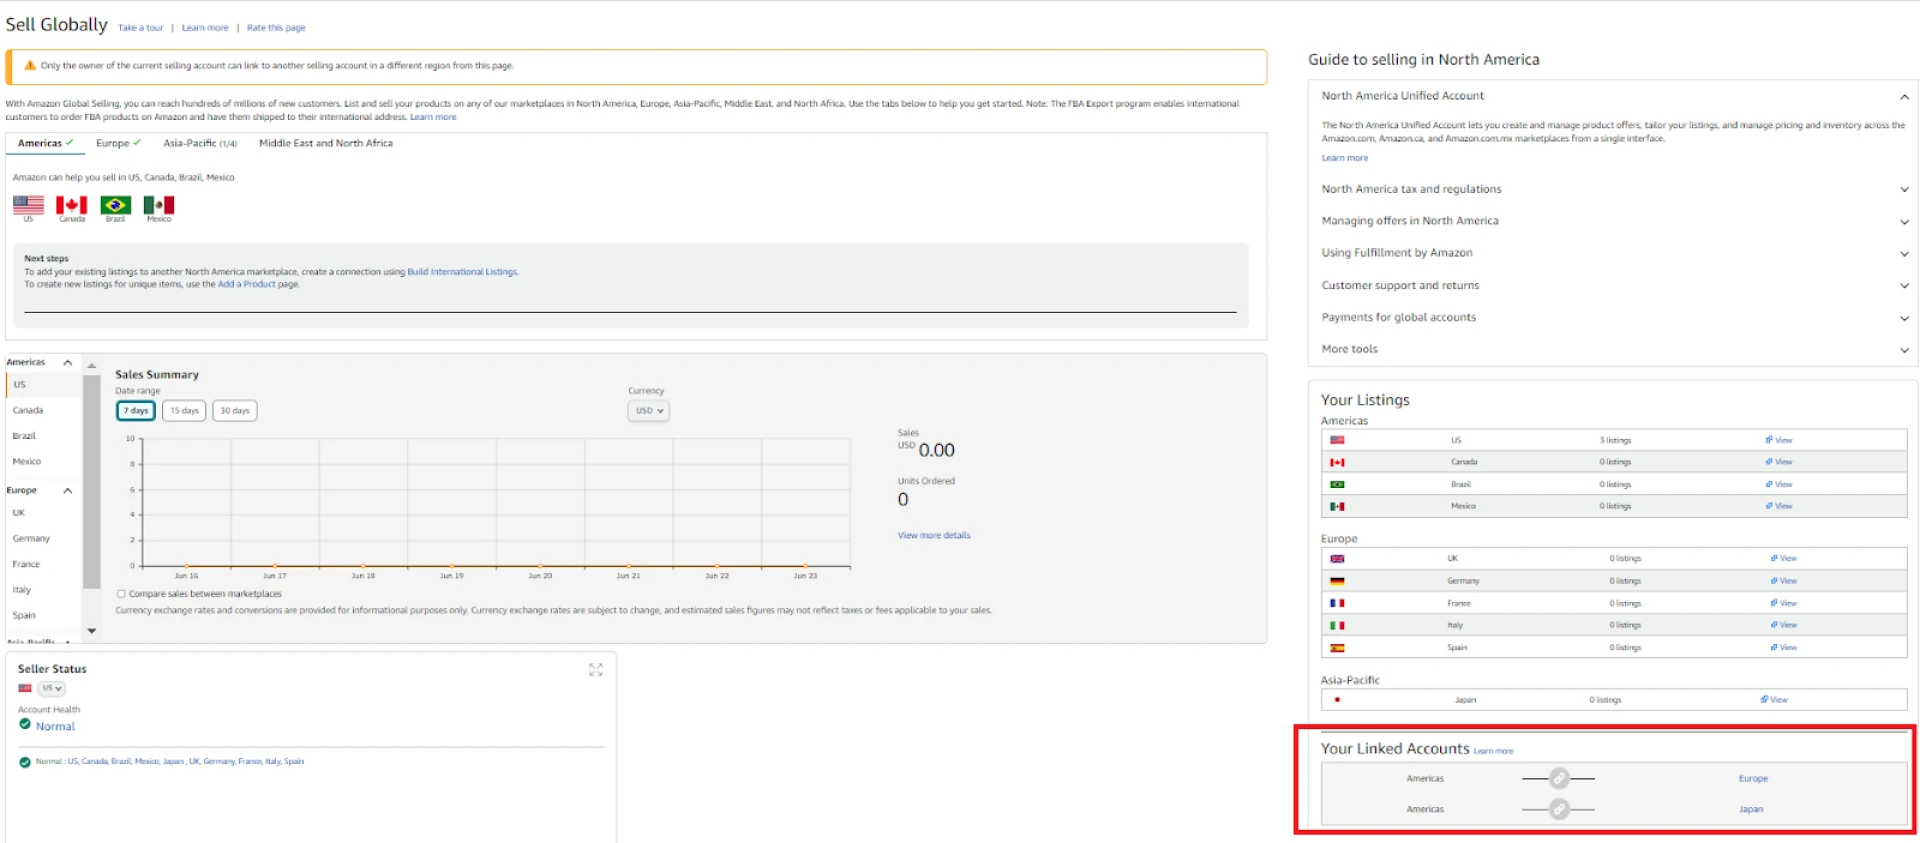Click the warning icon in the alert banner

coord(30,66)
